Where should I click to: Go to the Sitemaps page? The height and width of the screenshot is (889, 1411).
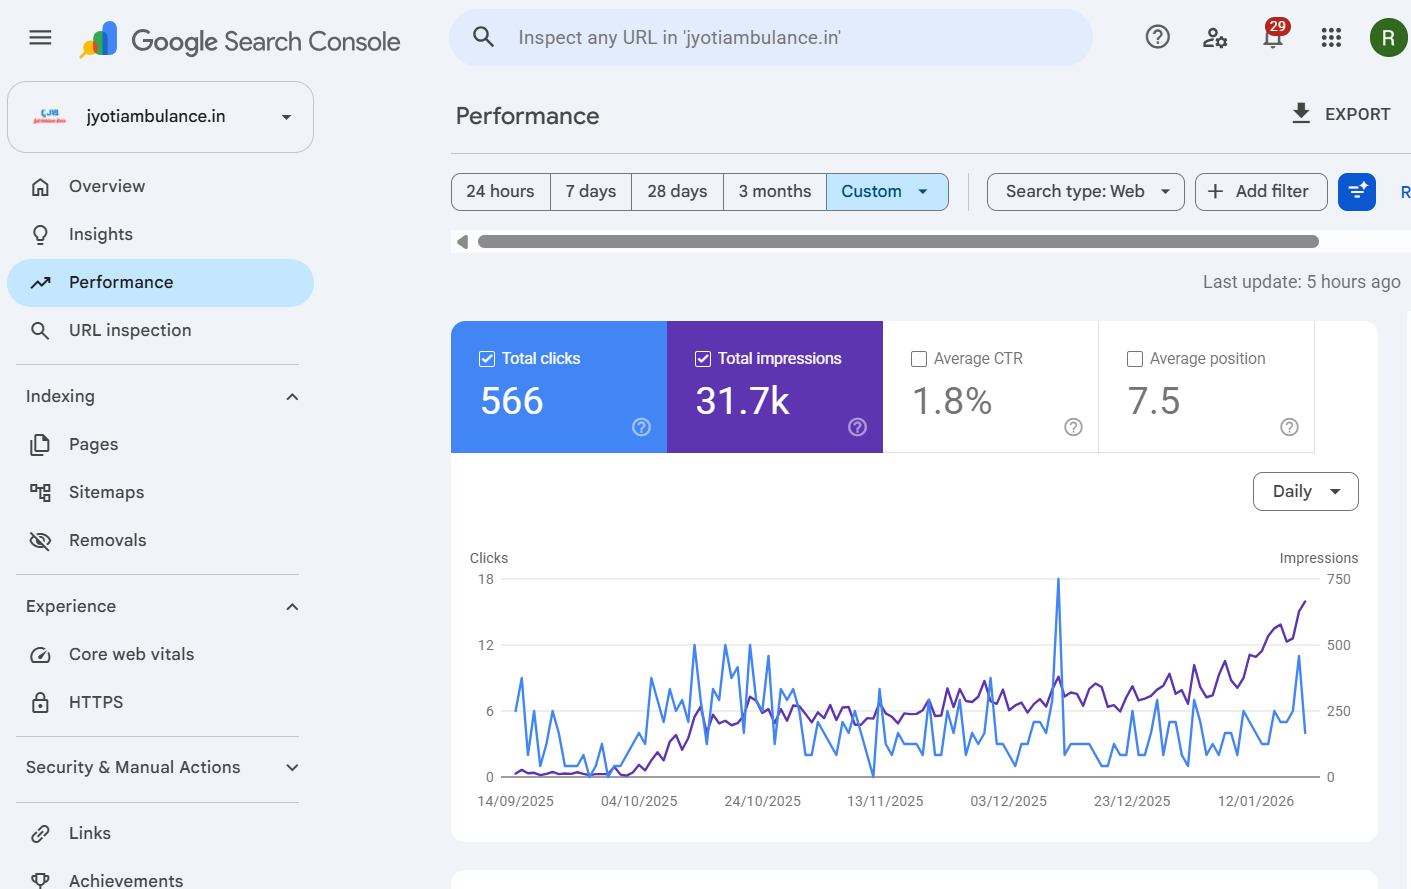[x=160, y=493]
